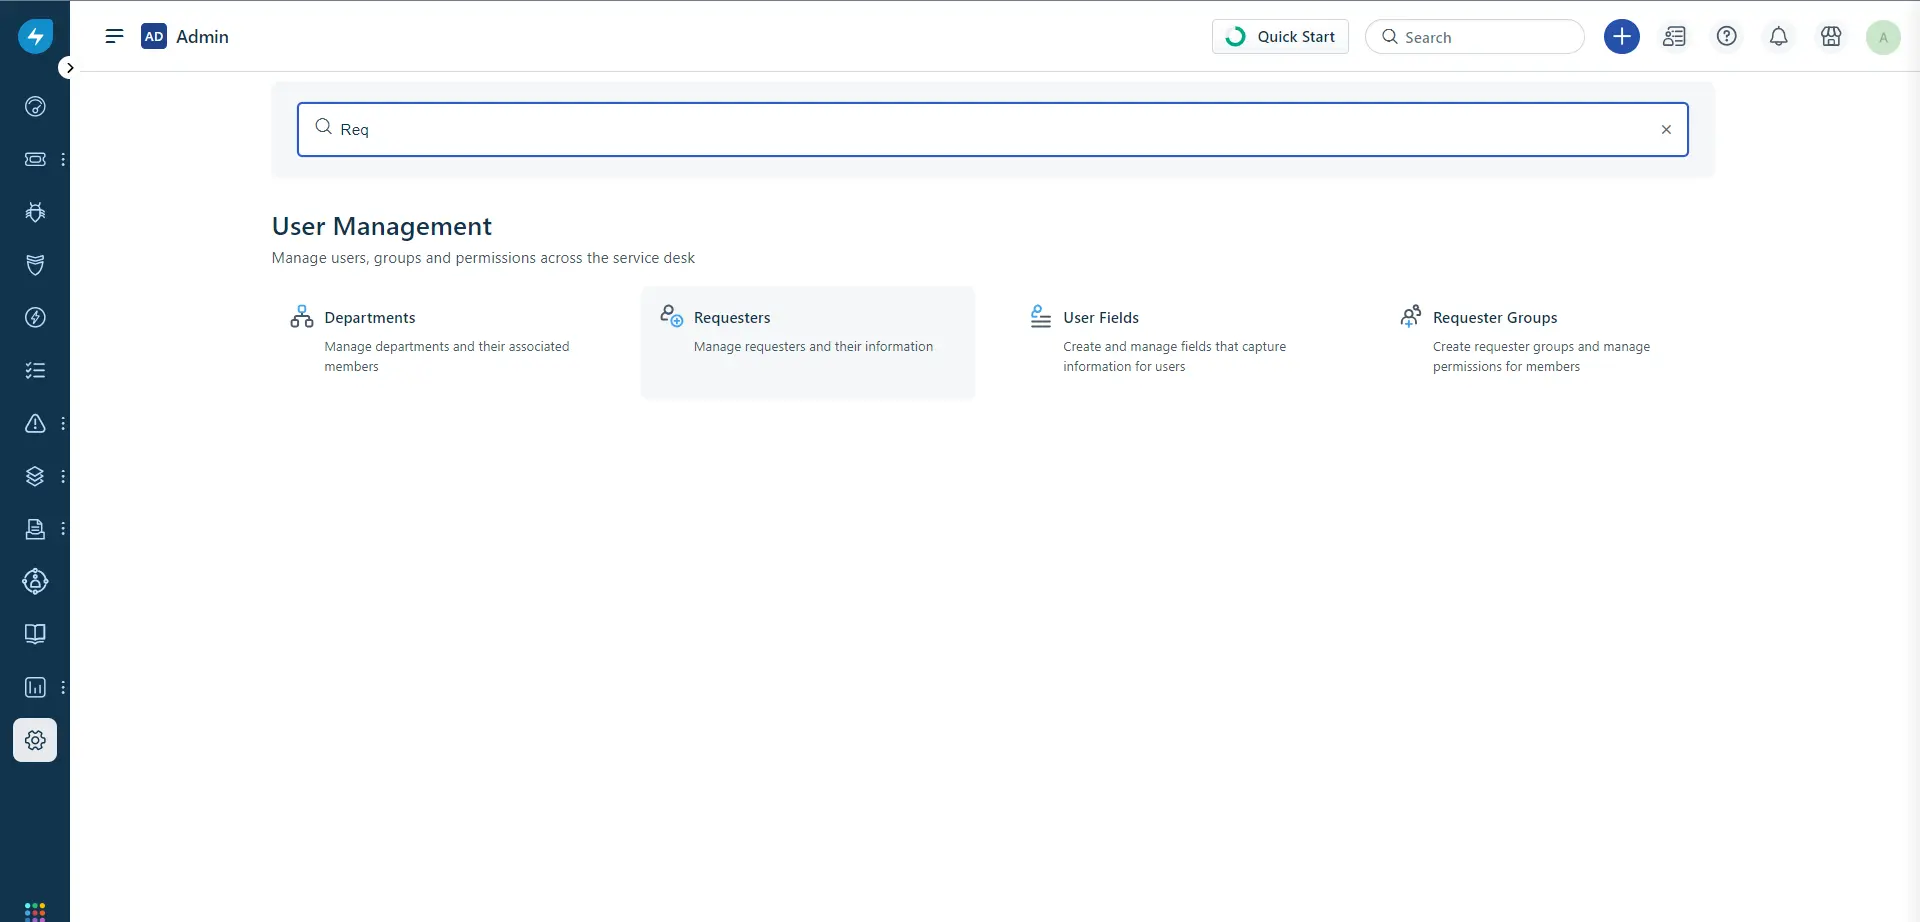Open the Changes lightning bolt icon
Viewport: 1920px width, 922px height.
pyautogui.click(x=35, y=317)
